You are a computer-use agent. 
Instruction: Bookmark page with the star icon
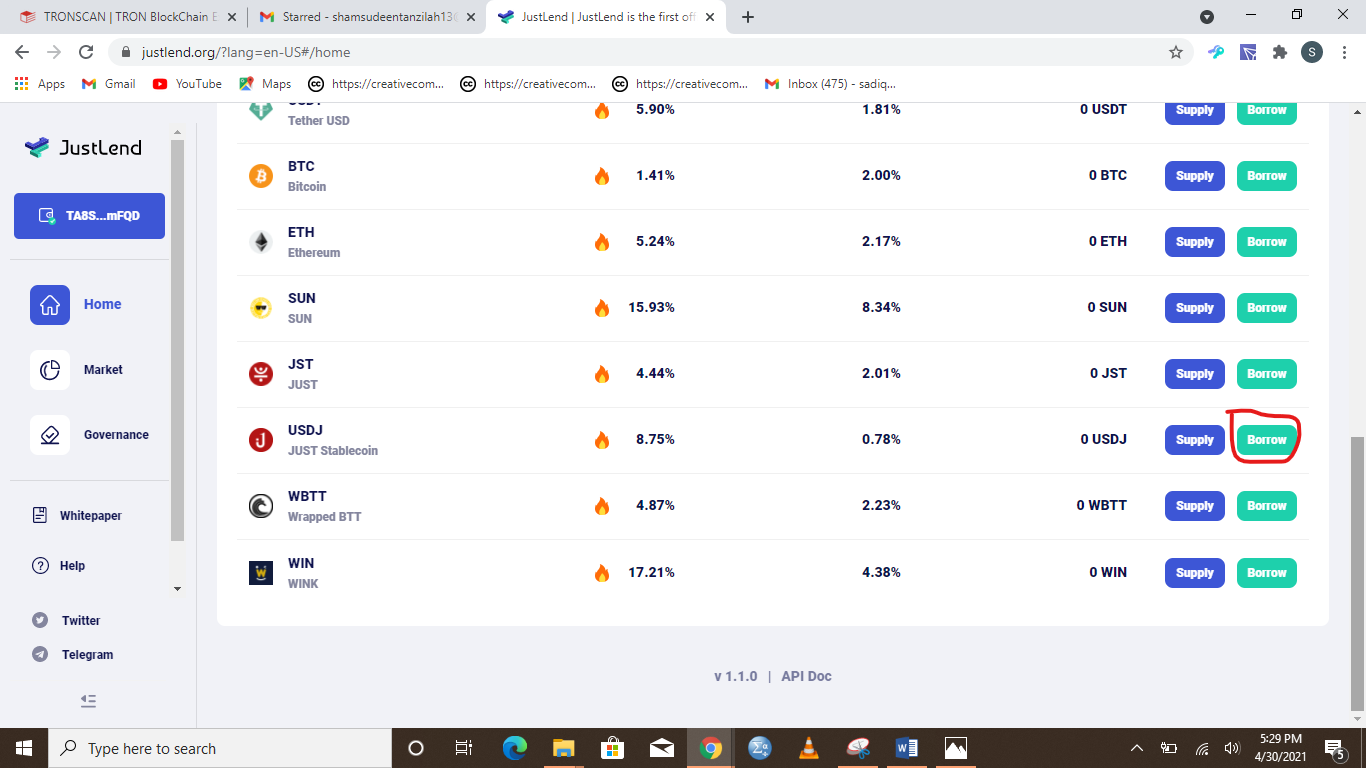1176,52
